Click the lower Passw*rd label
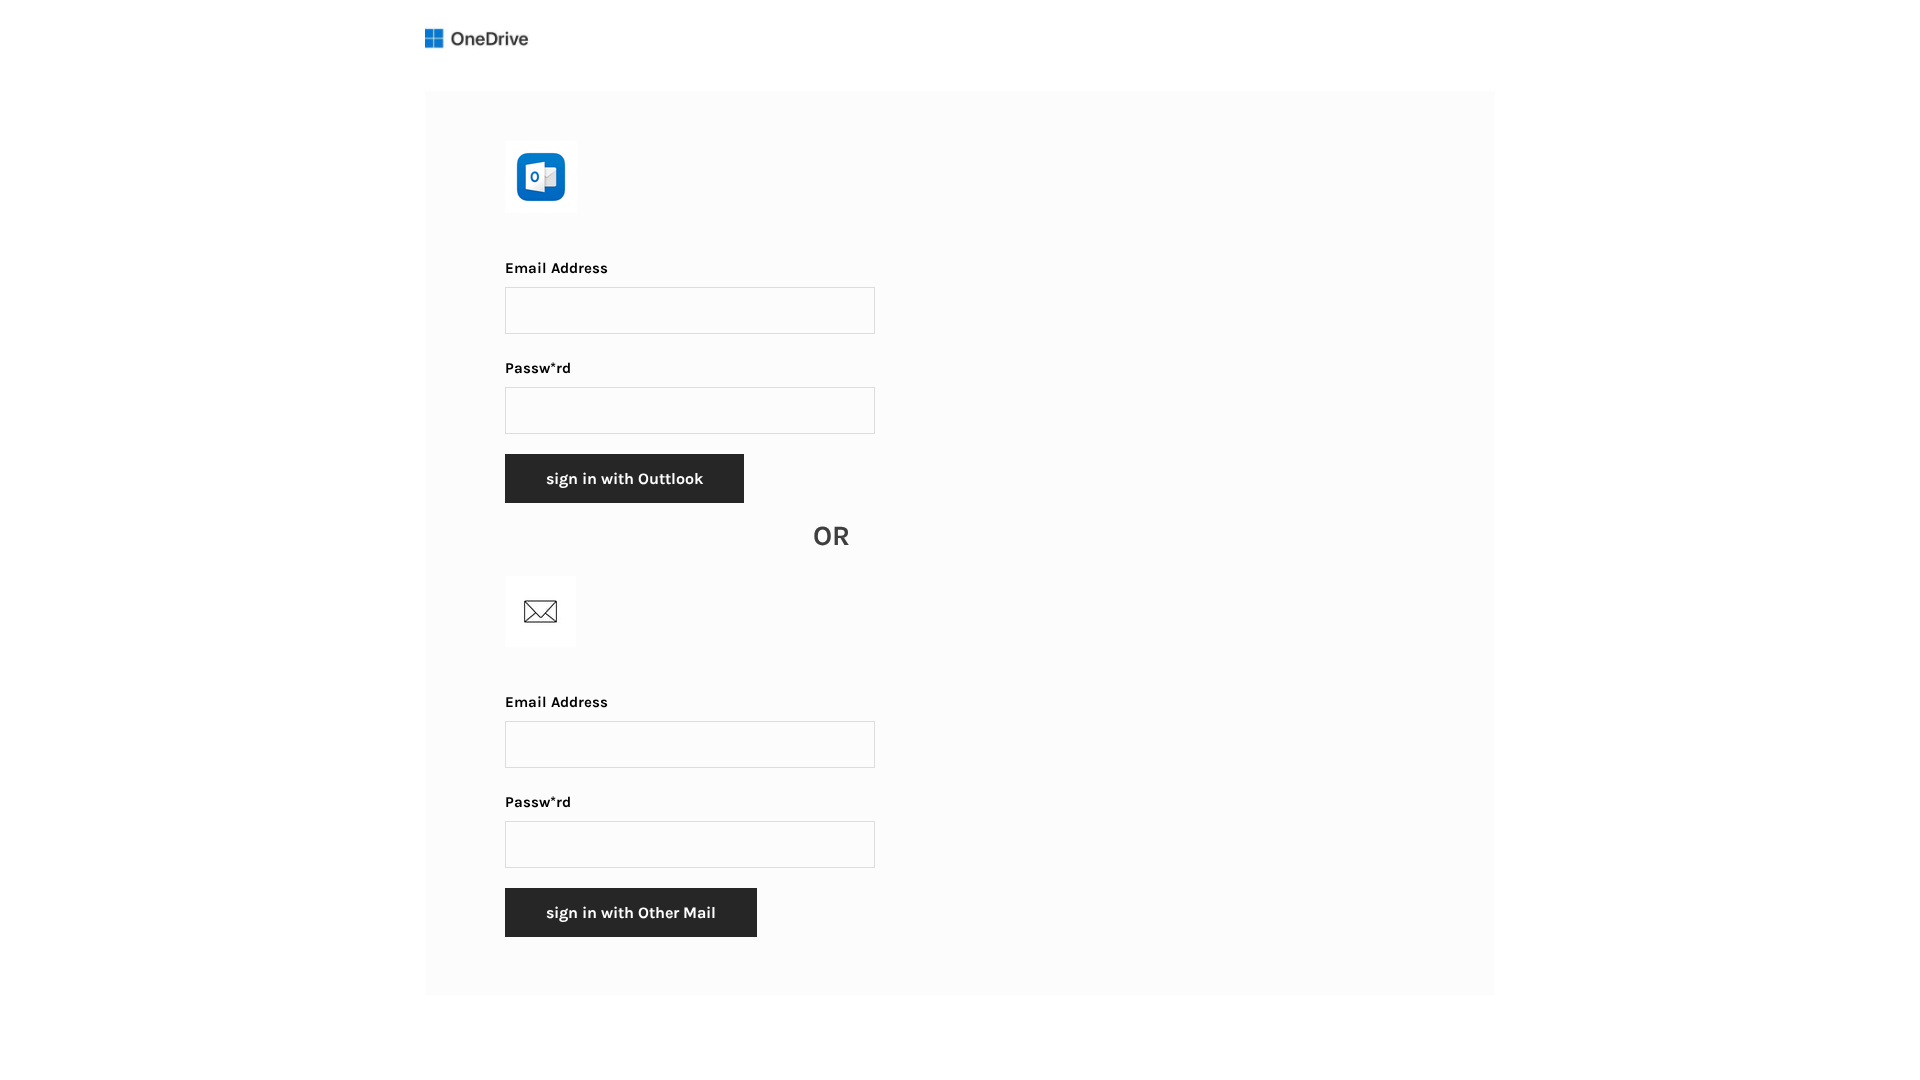 click(x=537, y=801)
